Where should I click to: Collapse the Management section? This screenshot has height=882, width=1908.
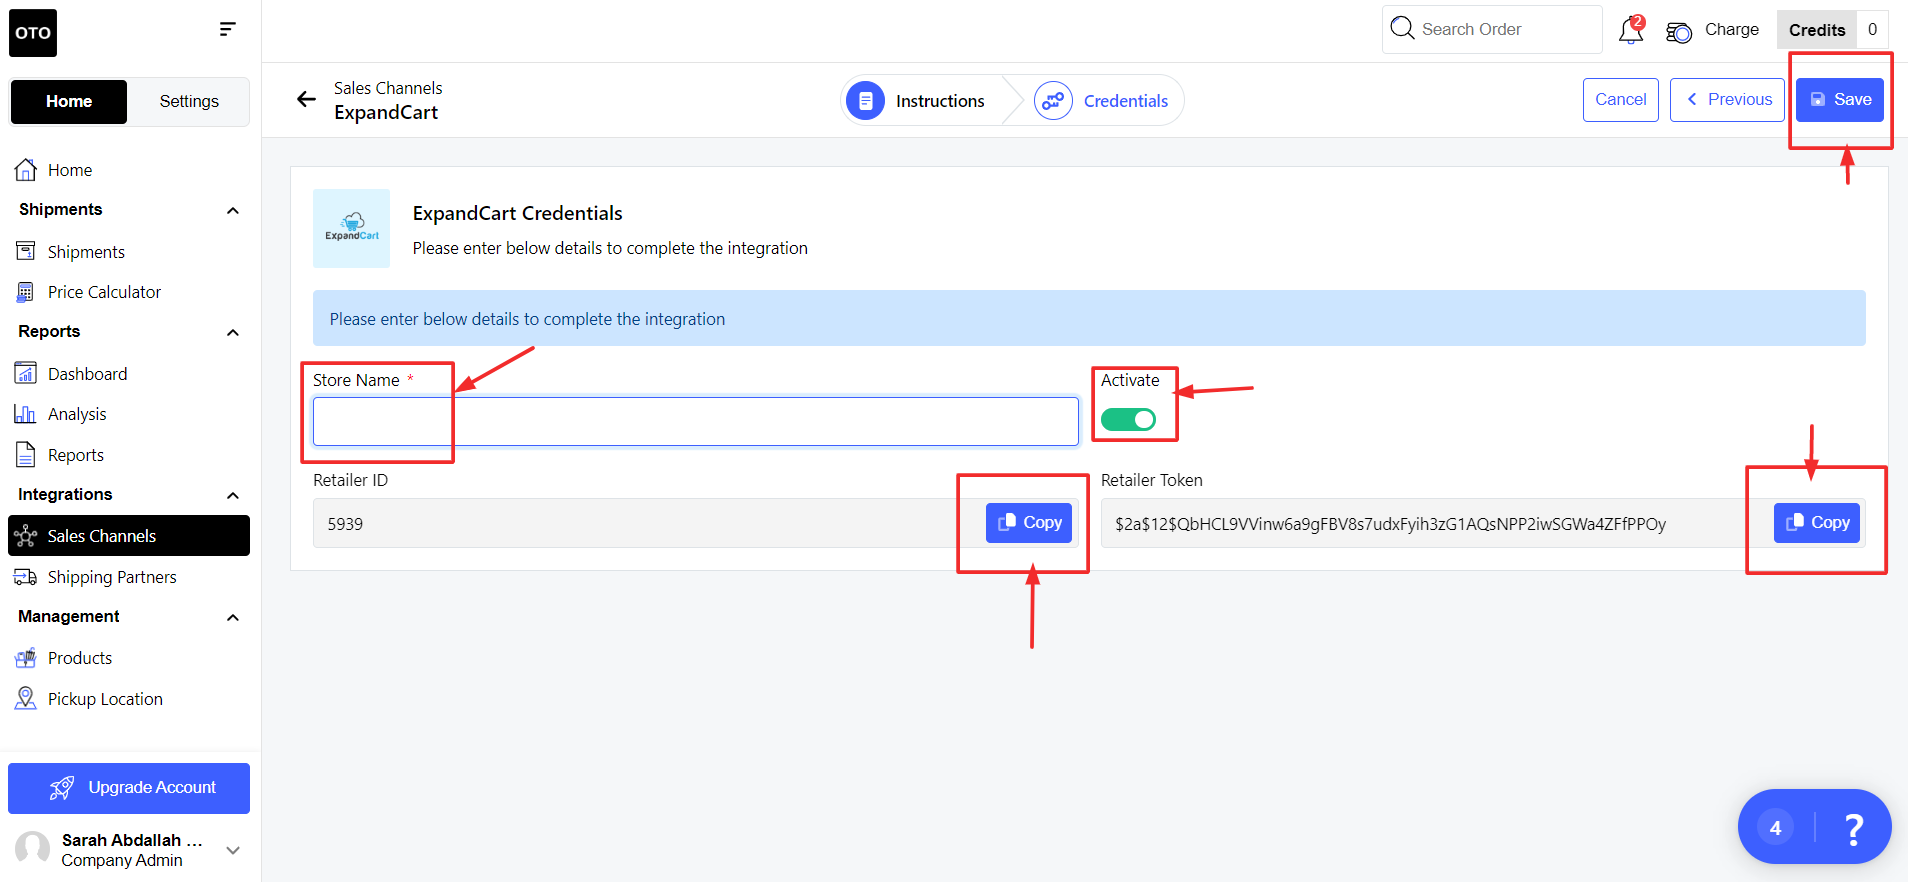233,617
